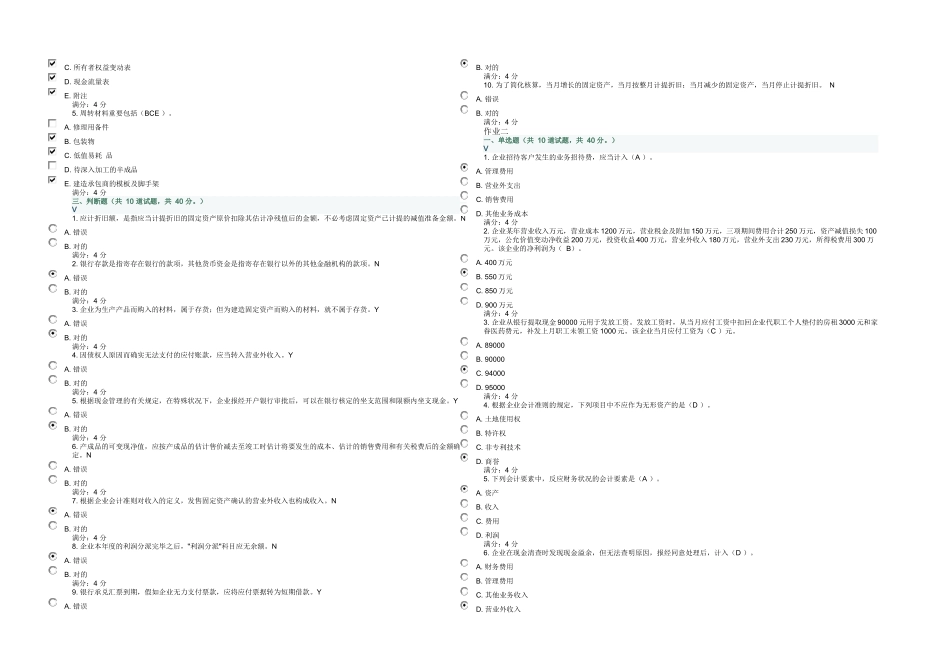
Task: Select B. 550 万元 net profit option
Action: click(x=464, y=273)
